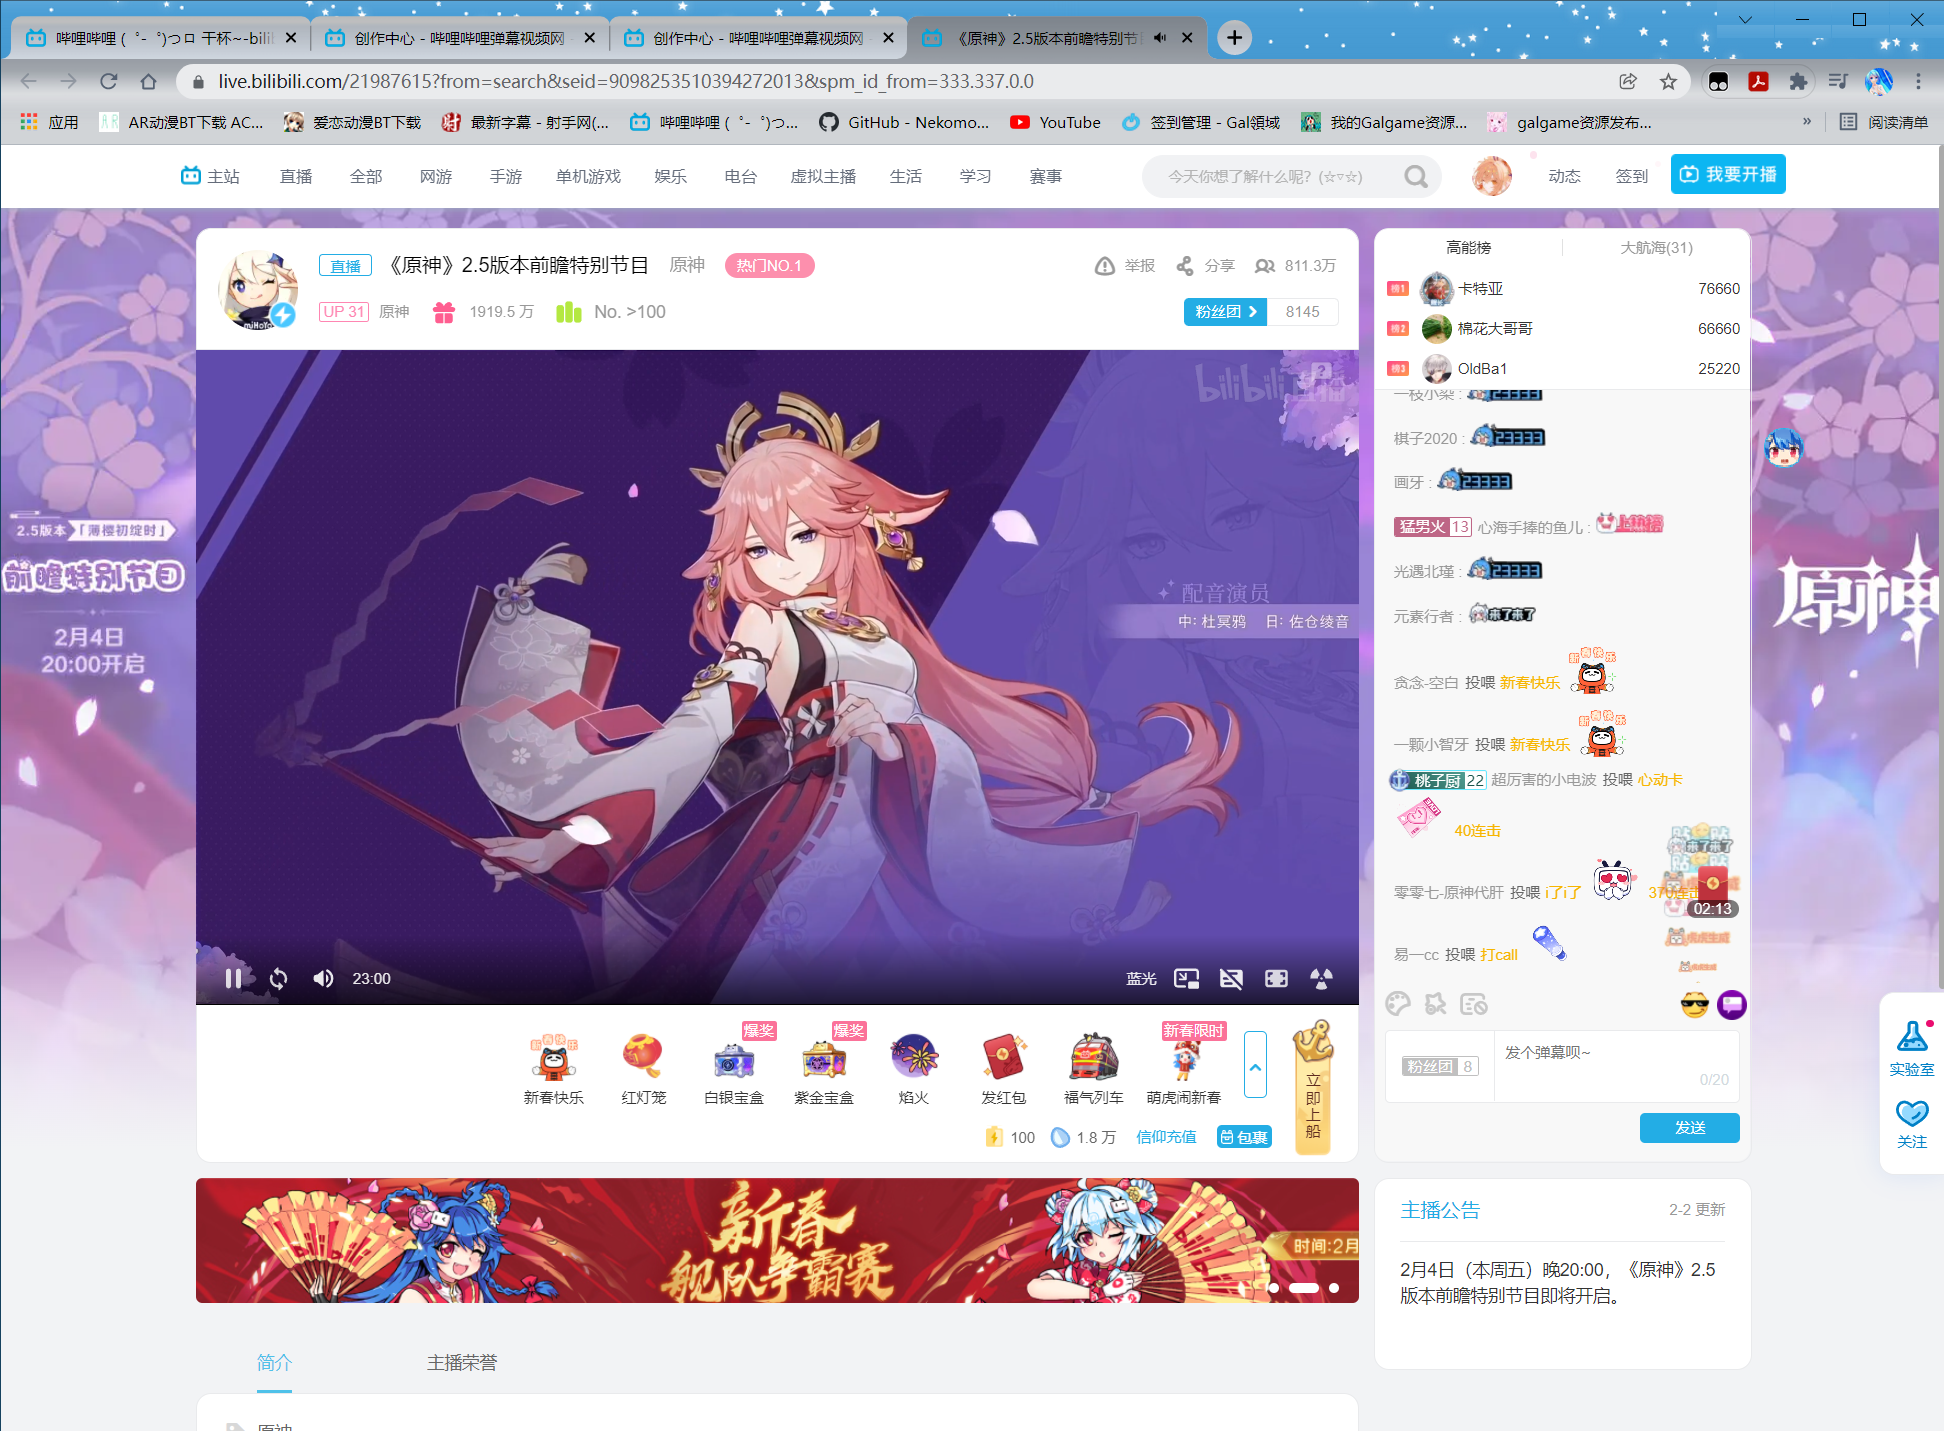Open Chrome extensions puzzle icon
This screenshot has height=1431, width=1944.
(x=1798, y=81)
